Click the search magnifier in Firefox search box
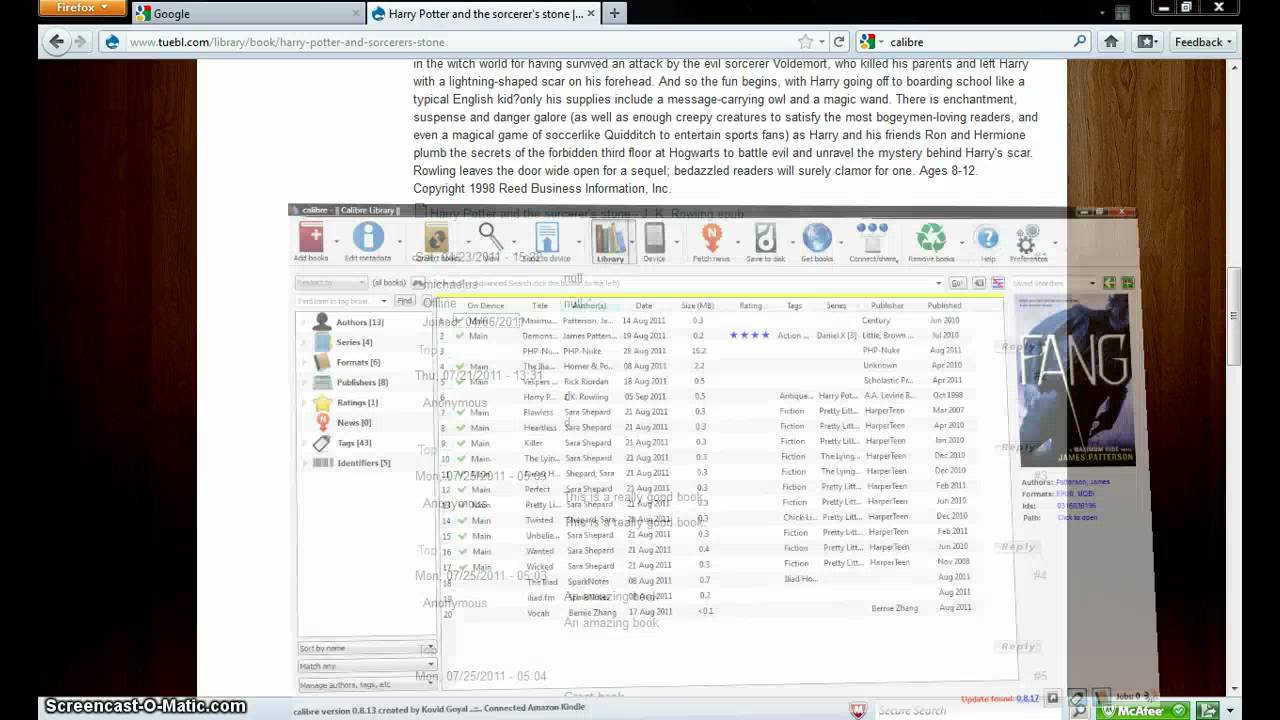 [x=1079, y=42]
